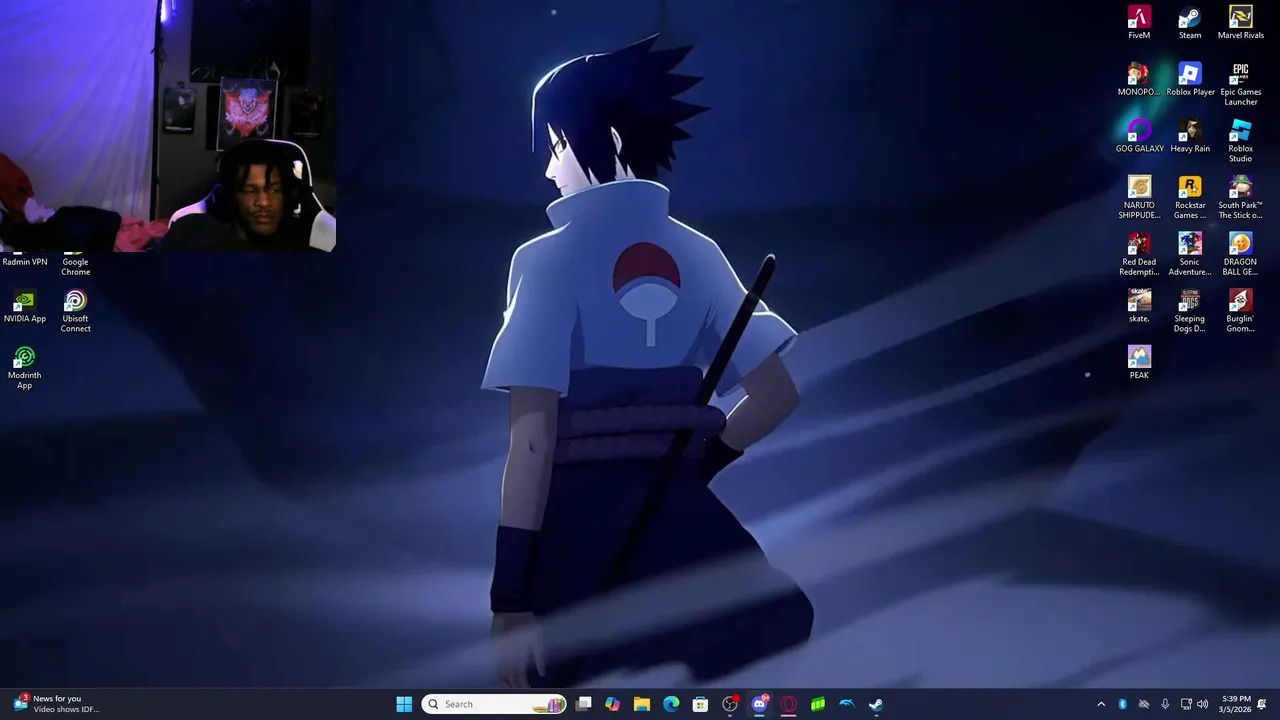Switch to Steam in the taskbar
The width and height of the screenshot is (1280, 720).
pos(875,704)
